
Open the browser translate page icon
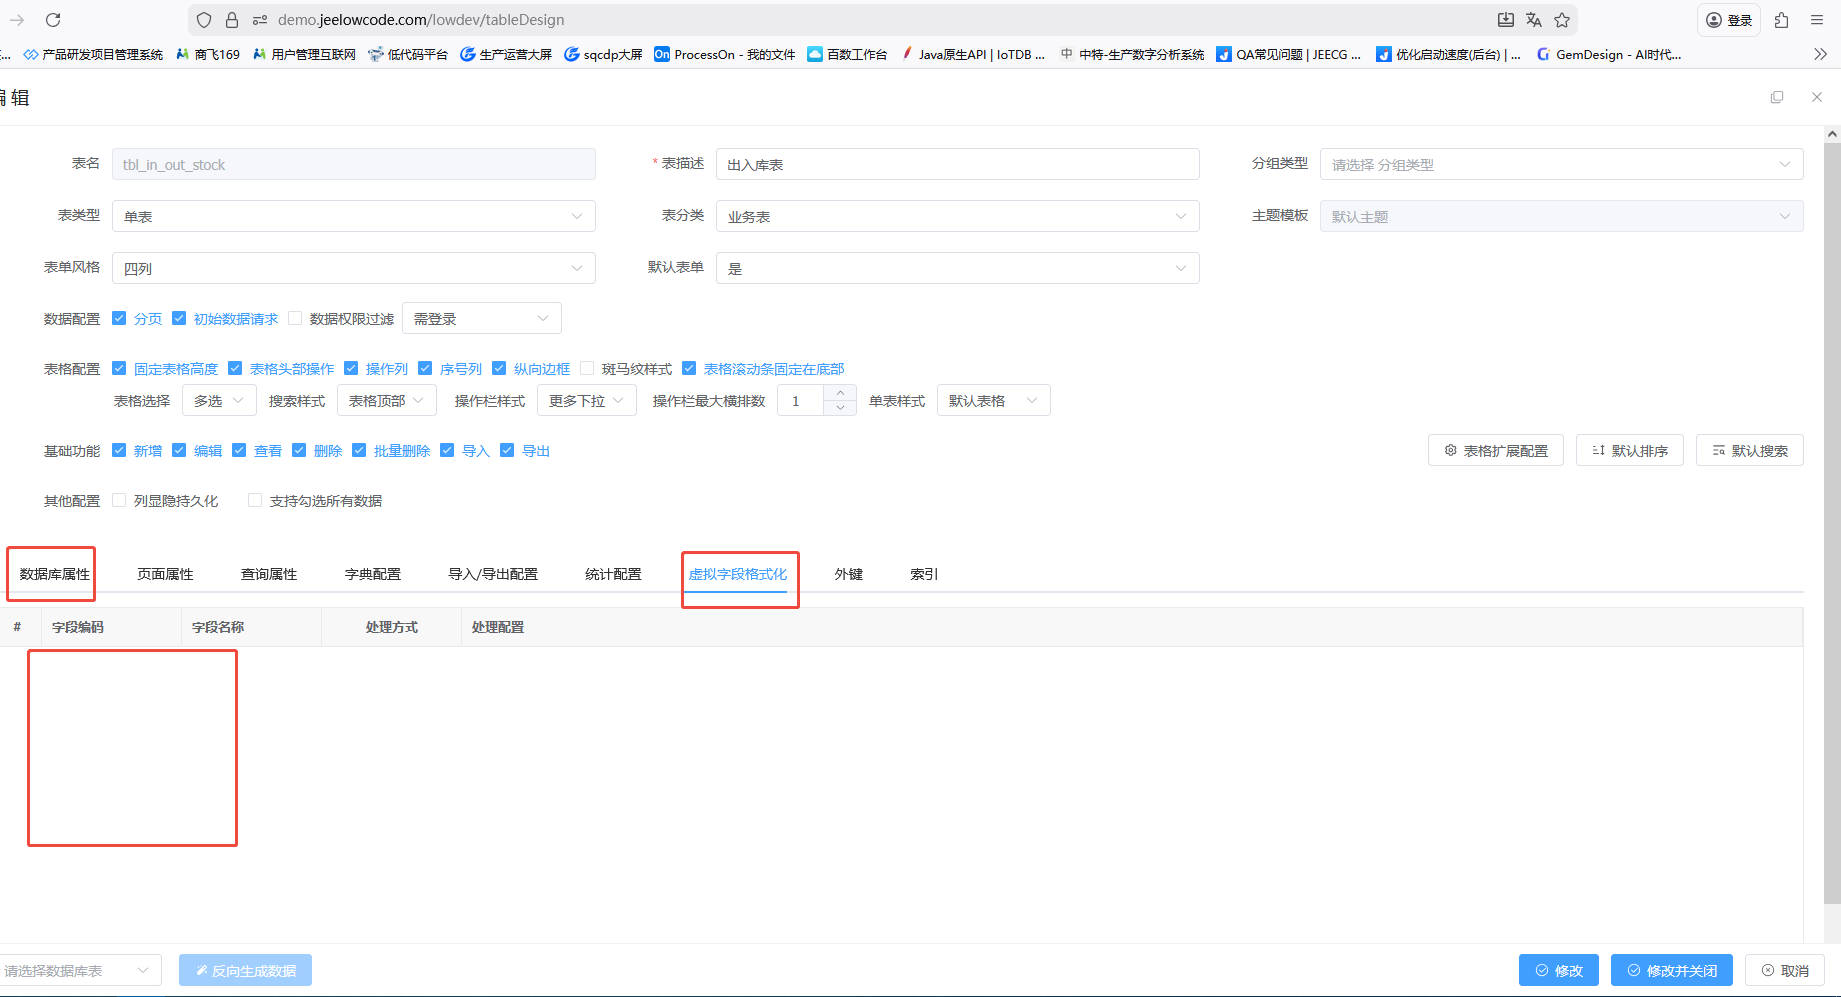(1534, 20)
